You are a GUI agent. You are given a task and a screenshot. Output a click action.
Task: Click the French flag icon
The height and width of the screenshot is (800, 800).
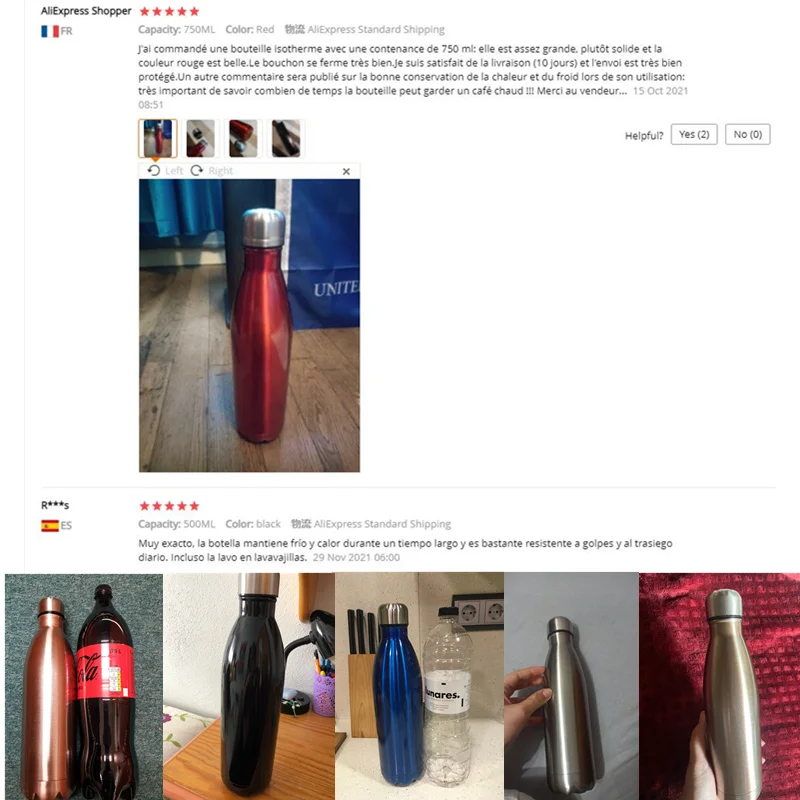[x=50, y=31]
